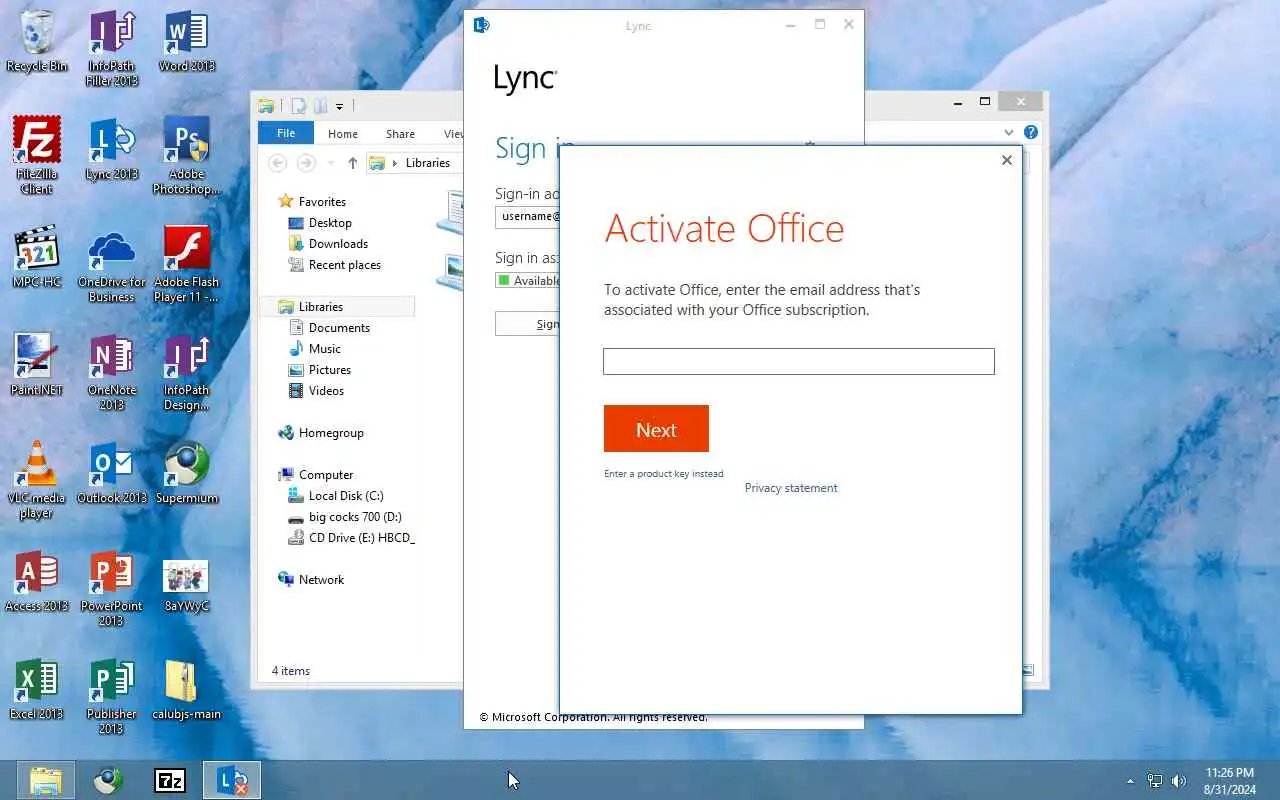Open File menu in Explorer
The height and width of the screenshot is (800, 1280).
click(286, 133)
